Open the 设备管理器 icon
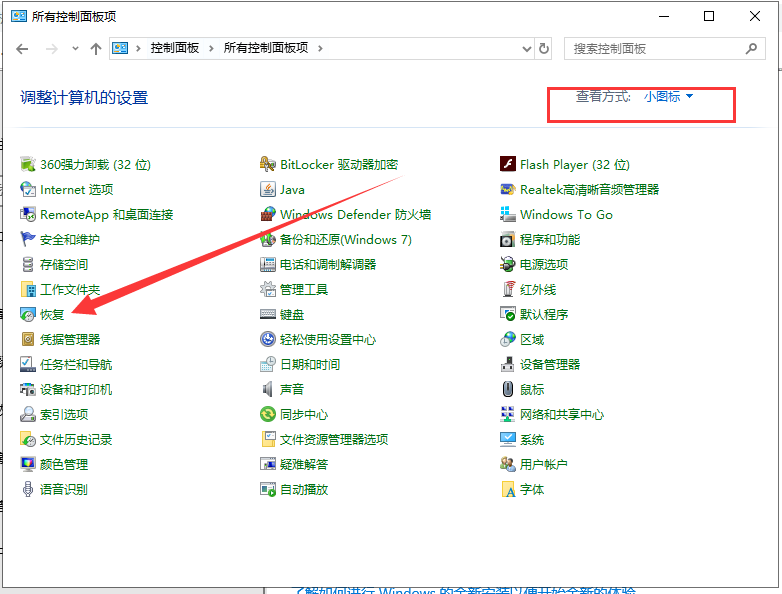Image resolution: width=782 pixels, height=594 pixels. (508, 364)
